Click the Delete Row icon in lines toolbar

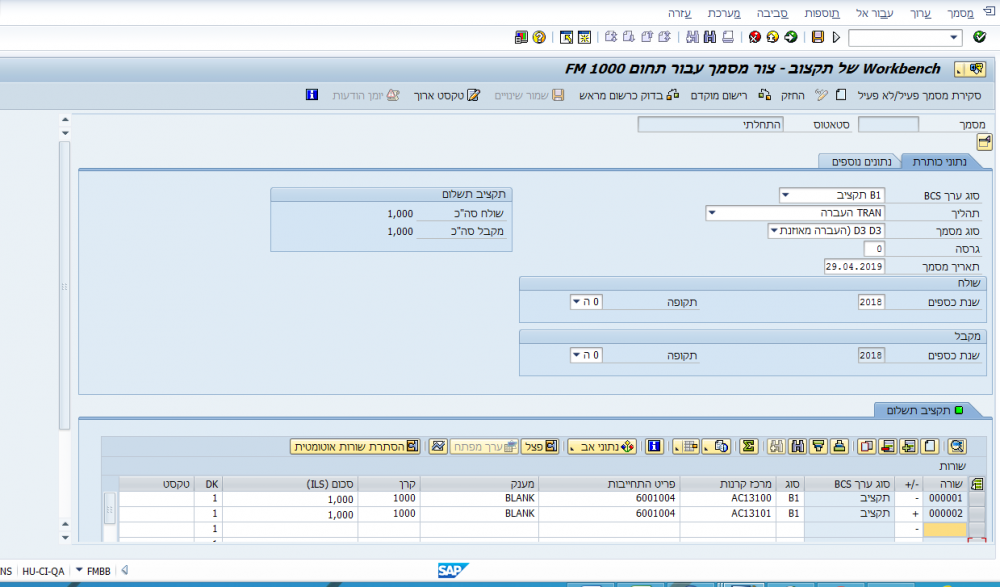click(887, 446)
